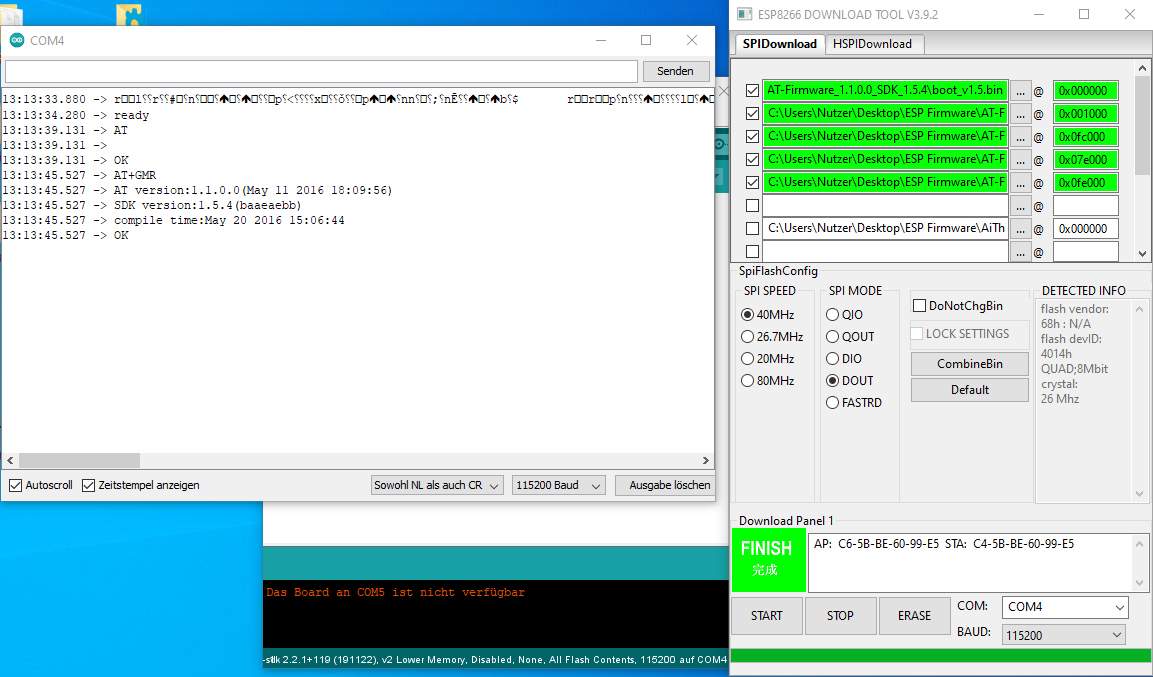This screenshot has width=1153, height=677.
Task: Click the ERASE button
Action: 914,616
